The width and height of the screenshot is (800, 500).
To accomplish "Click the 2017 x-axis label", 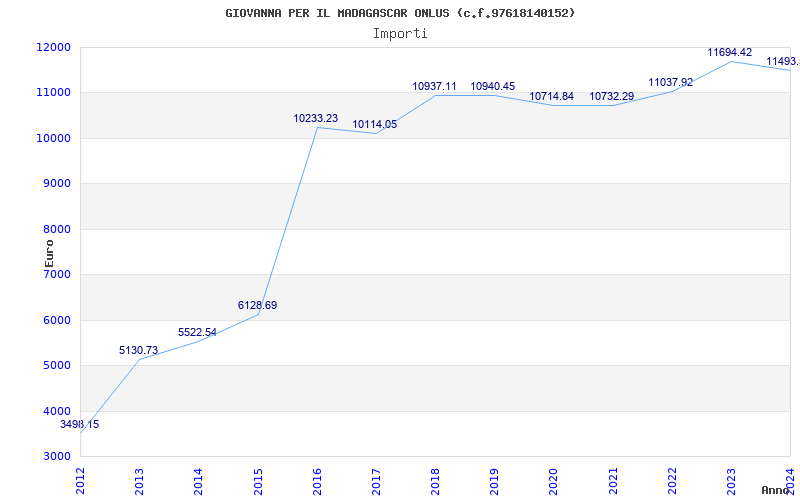I will (x=377, y=481).
